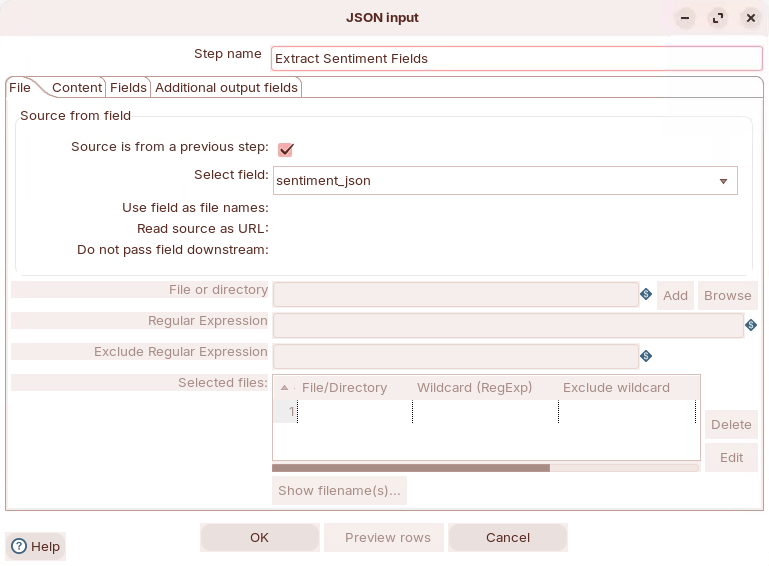Click the Step name text field
Viewport: 769px width, 566px height.
[x=516, y=59]
